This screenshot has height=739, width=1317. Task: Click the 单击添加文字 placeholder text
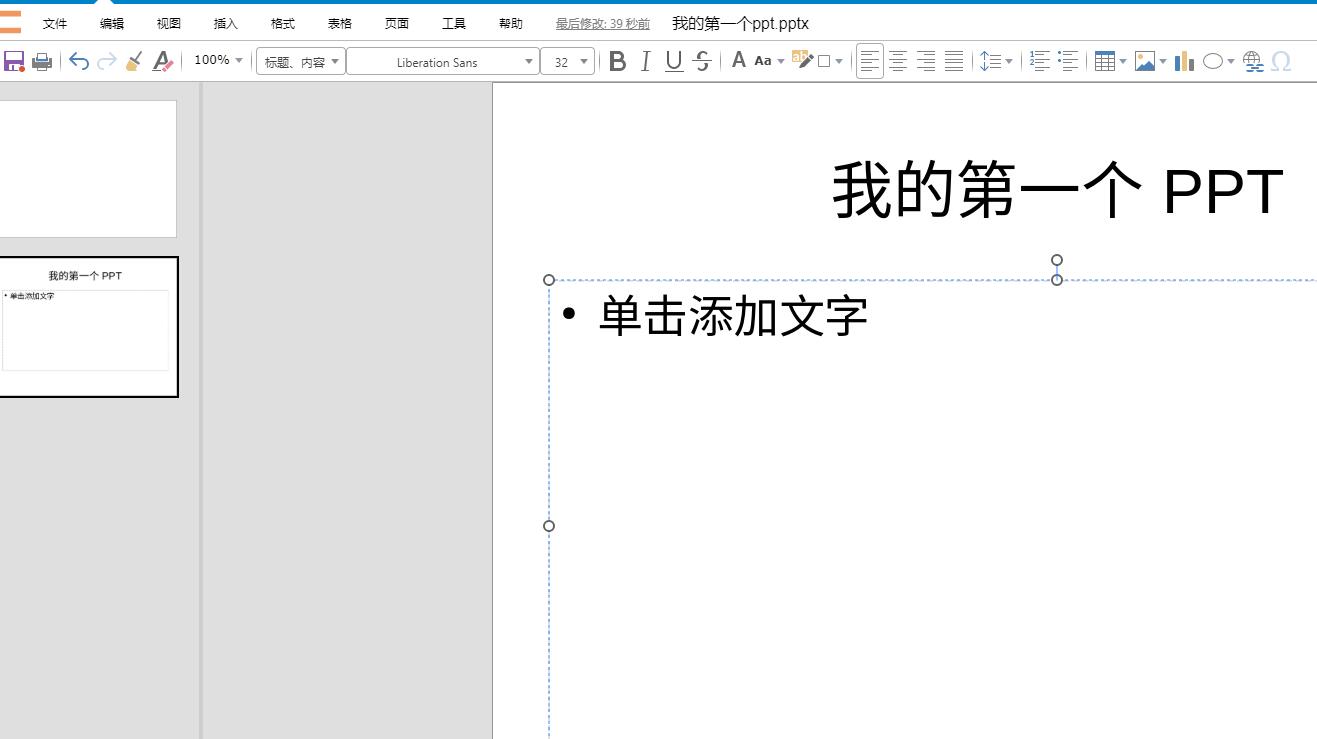point(733,316)
